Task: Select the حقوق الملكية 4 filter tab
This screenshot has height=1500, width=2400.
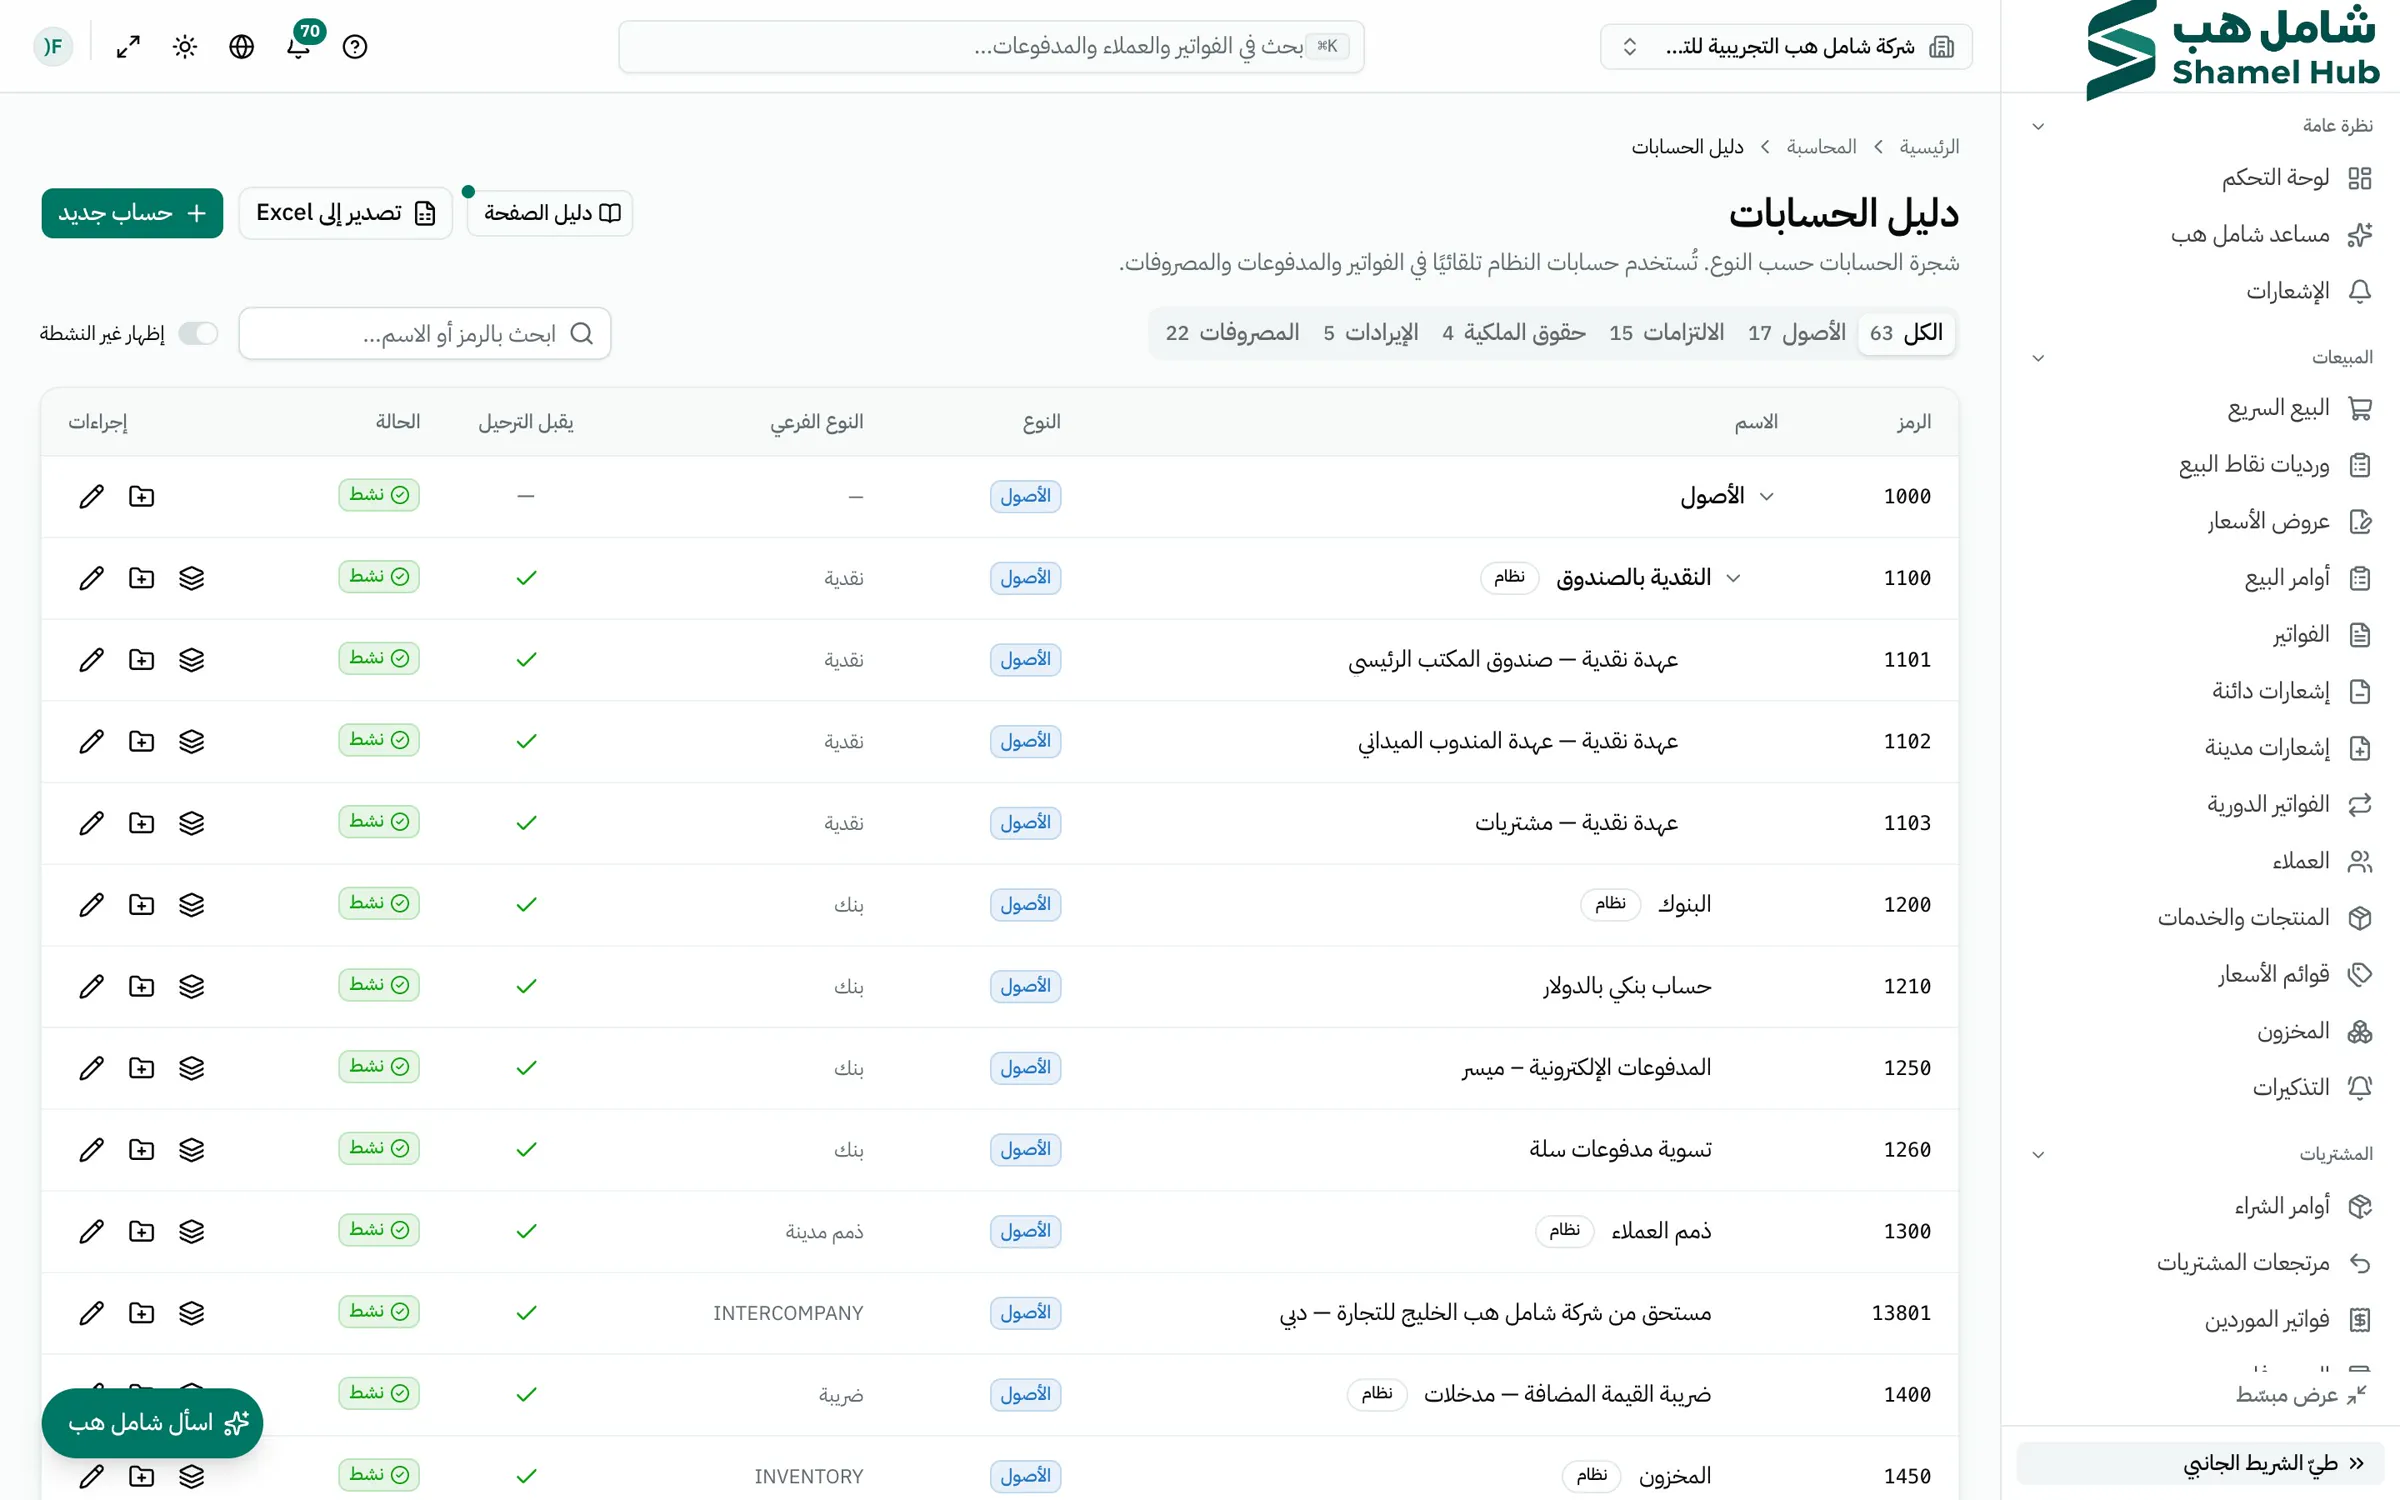Action: coord(1514,333)
